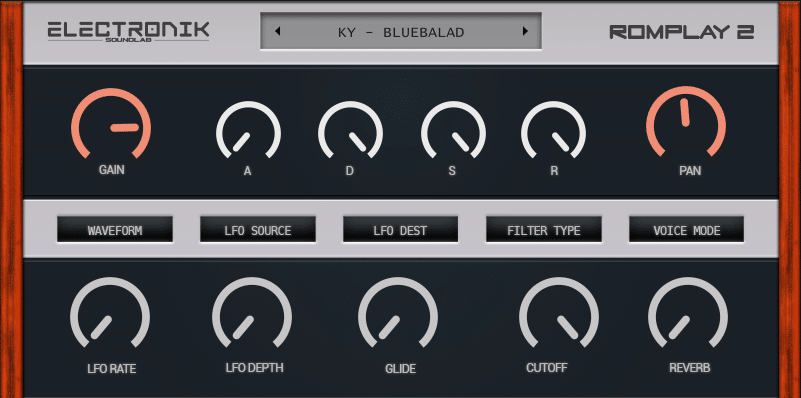This screenshot has width=801, height=398.
Task: Click the CUTOFF label text
Action: click(547, 368)
